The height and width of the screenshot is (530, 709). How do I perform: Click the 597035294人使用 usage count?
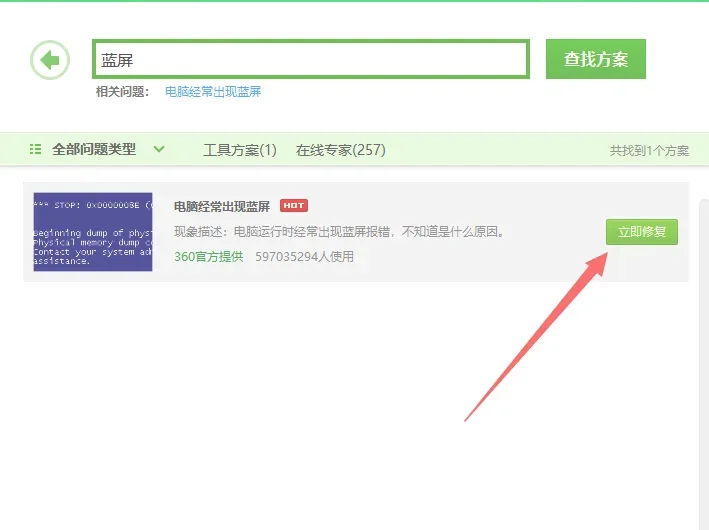pyautogui.click(x=304, y=256)
